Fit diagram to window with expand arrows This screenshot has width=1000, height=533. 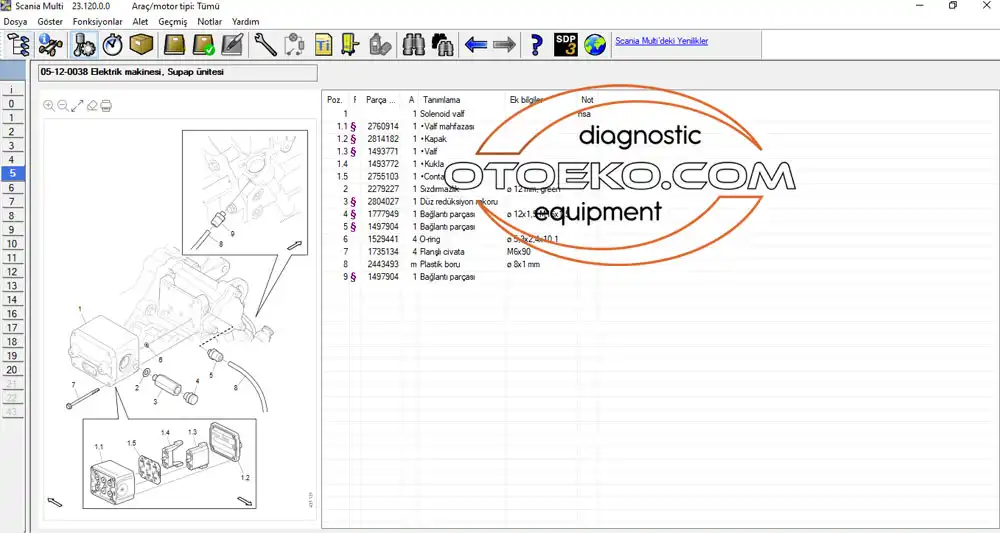tap(77, 105)
